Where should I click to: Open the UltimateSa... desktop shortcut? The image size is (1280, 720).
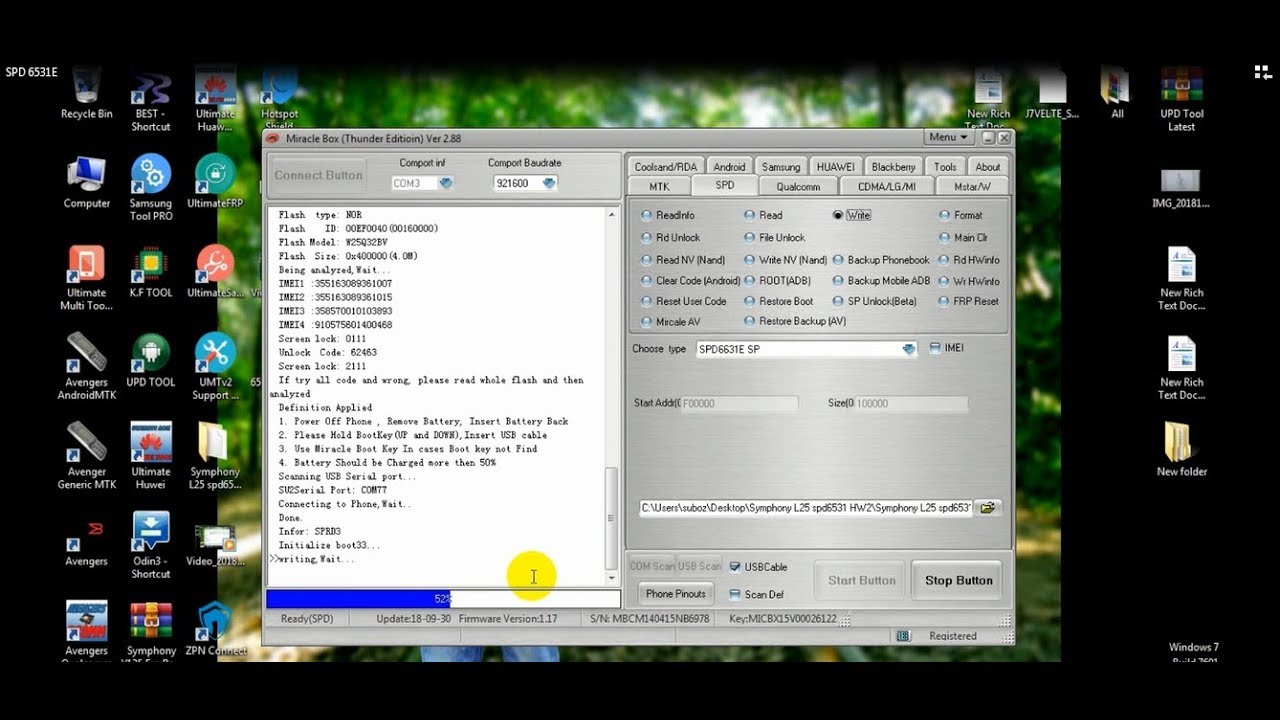(x=215, y=272)
